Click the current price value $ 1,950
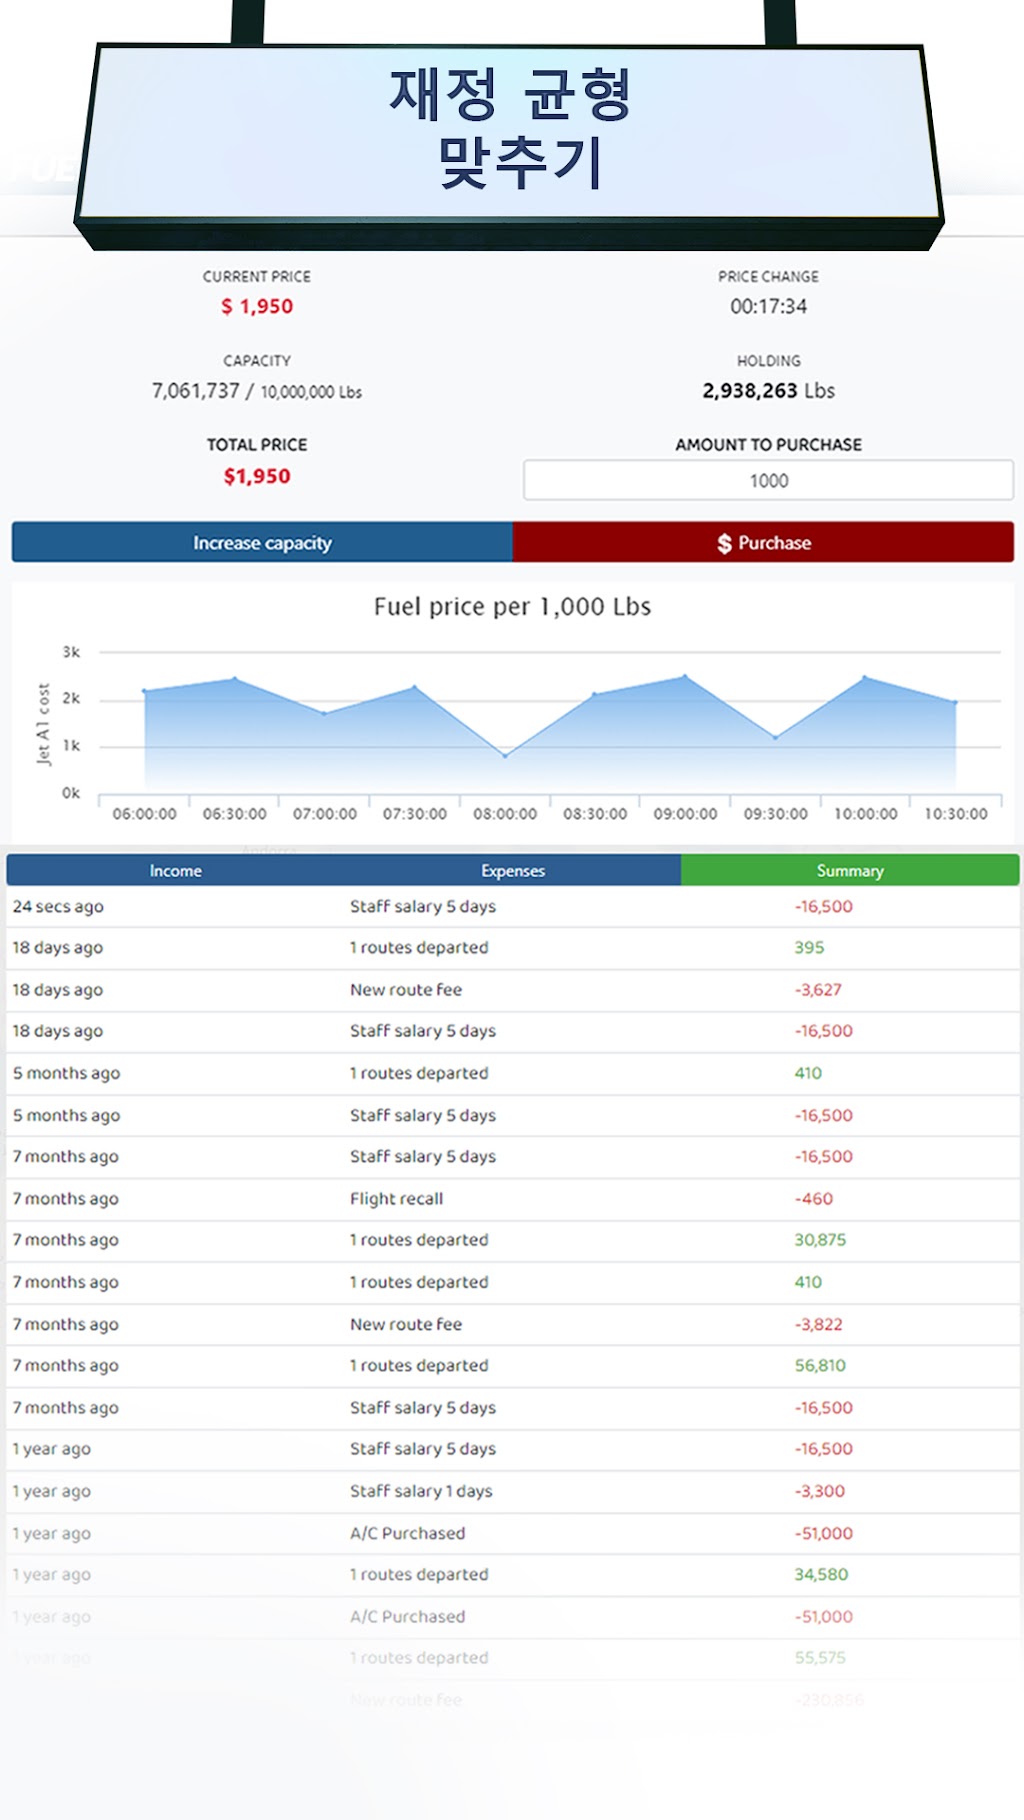This screenshot has height=1820, width=1024. [257, 307]
